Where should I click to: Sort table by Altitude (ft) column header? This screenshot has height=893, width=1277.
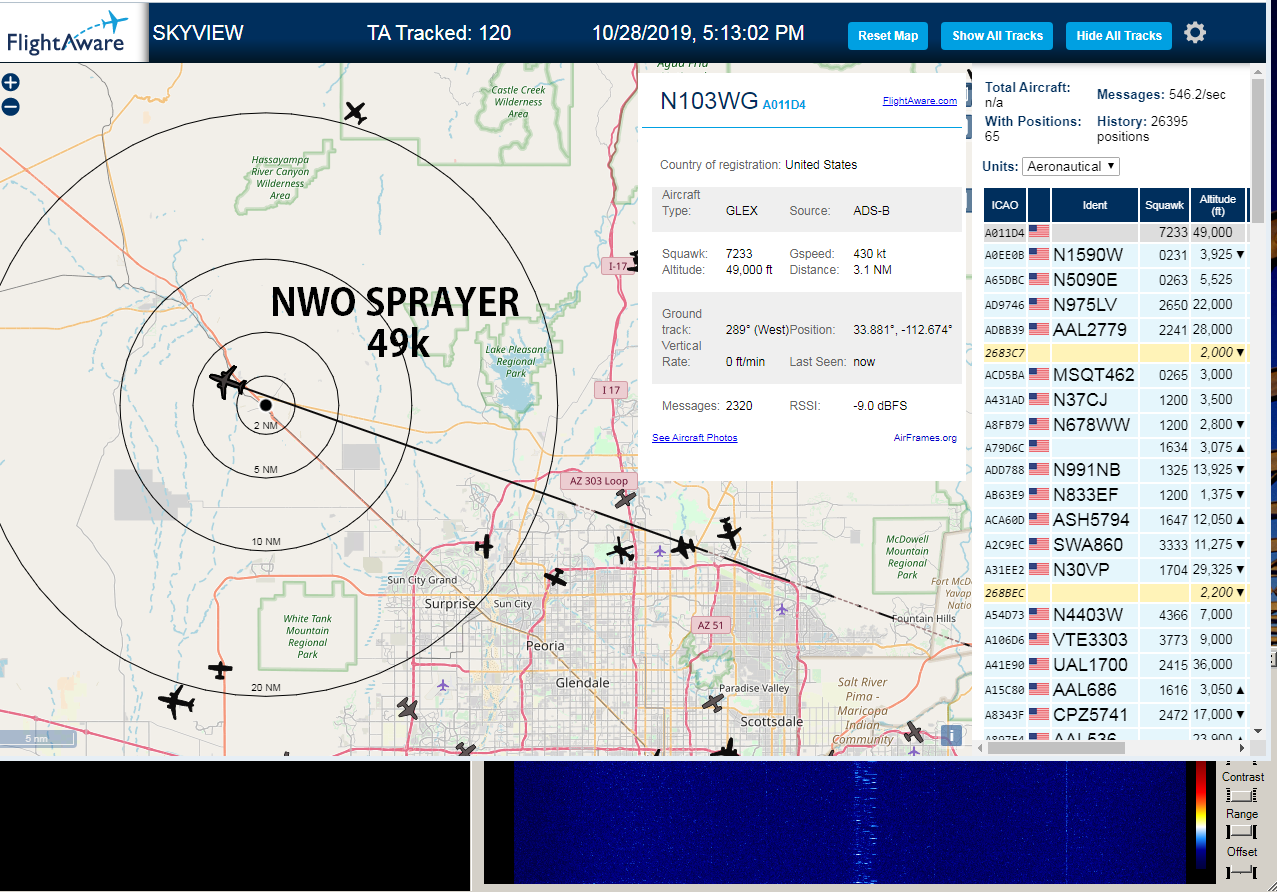coord(1218,205)
